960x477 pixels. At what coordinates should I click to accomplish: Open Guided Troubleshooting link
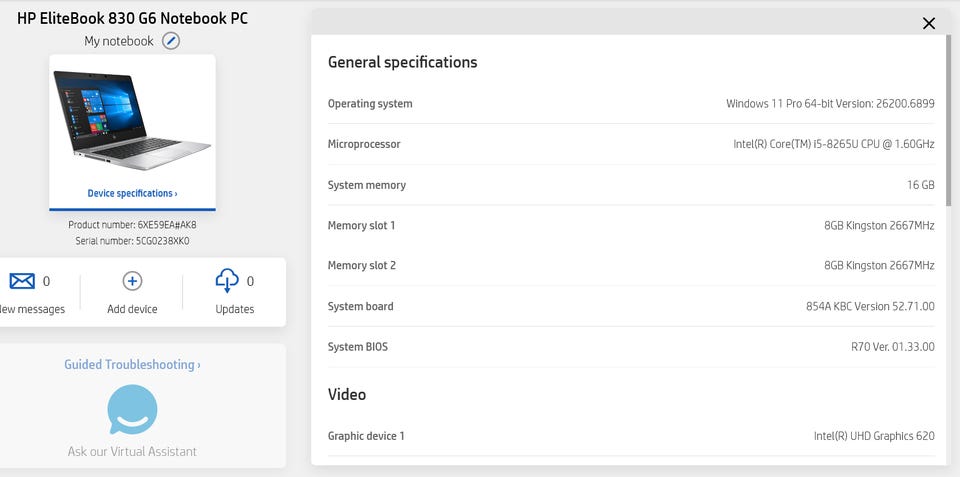pos(132,365)
